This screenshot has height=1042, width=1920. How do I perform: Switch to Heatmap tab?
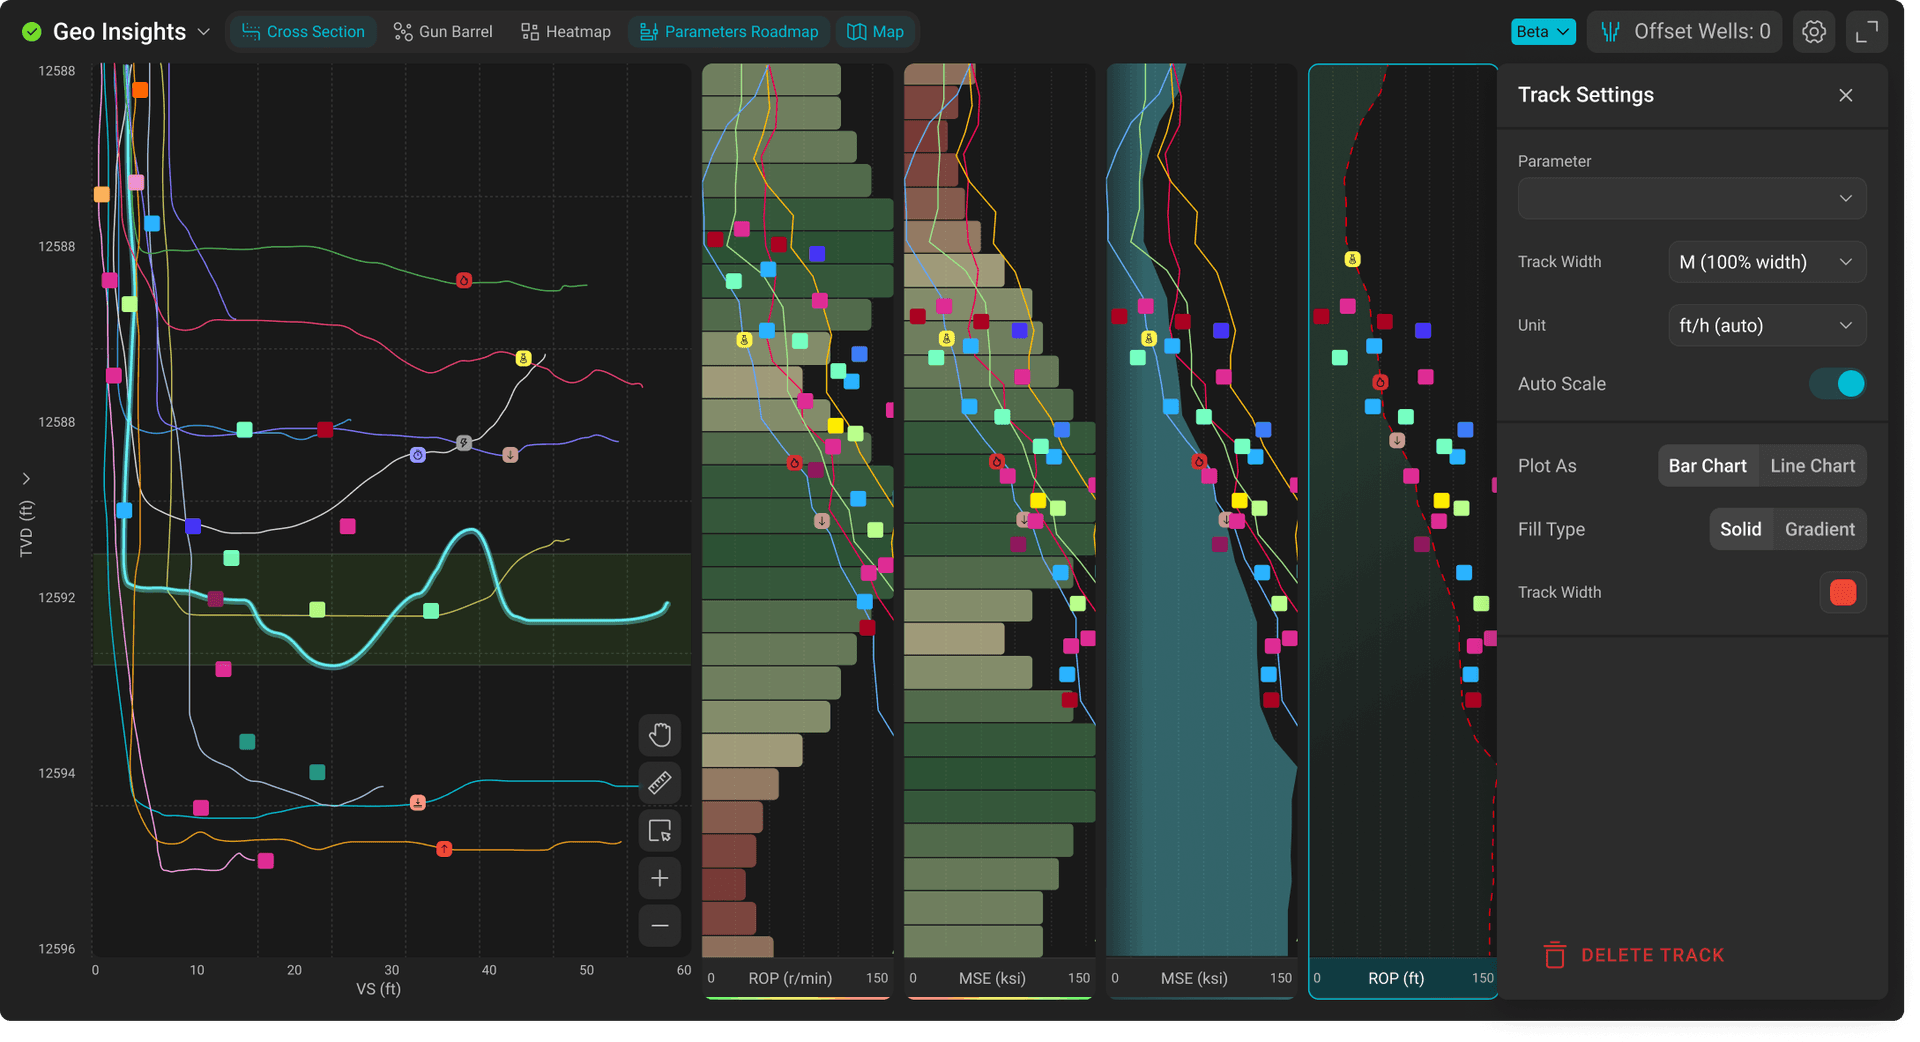566,32
